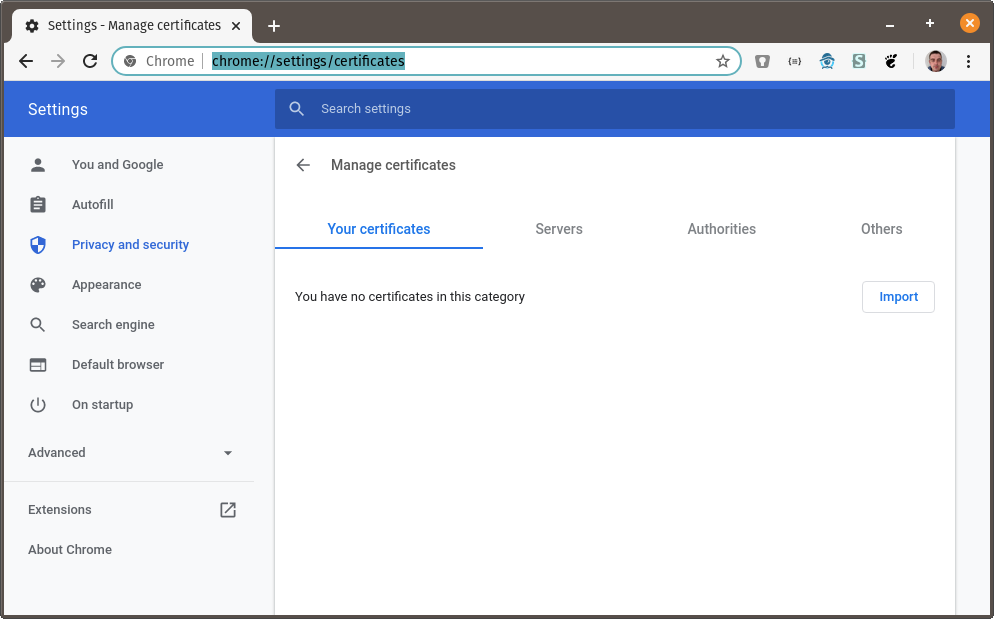Click the back arrow beside Manage certificates
This screenshot has width=994, height=619.
(x=303, y=165)
